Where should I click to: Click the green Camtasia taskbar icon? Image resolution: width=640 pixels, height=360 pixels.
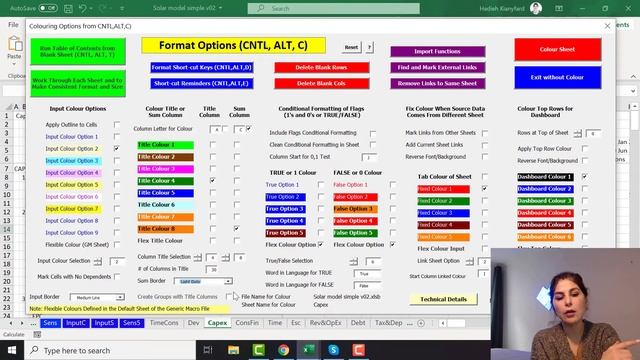[x=258, y=350]
